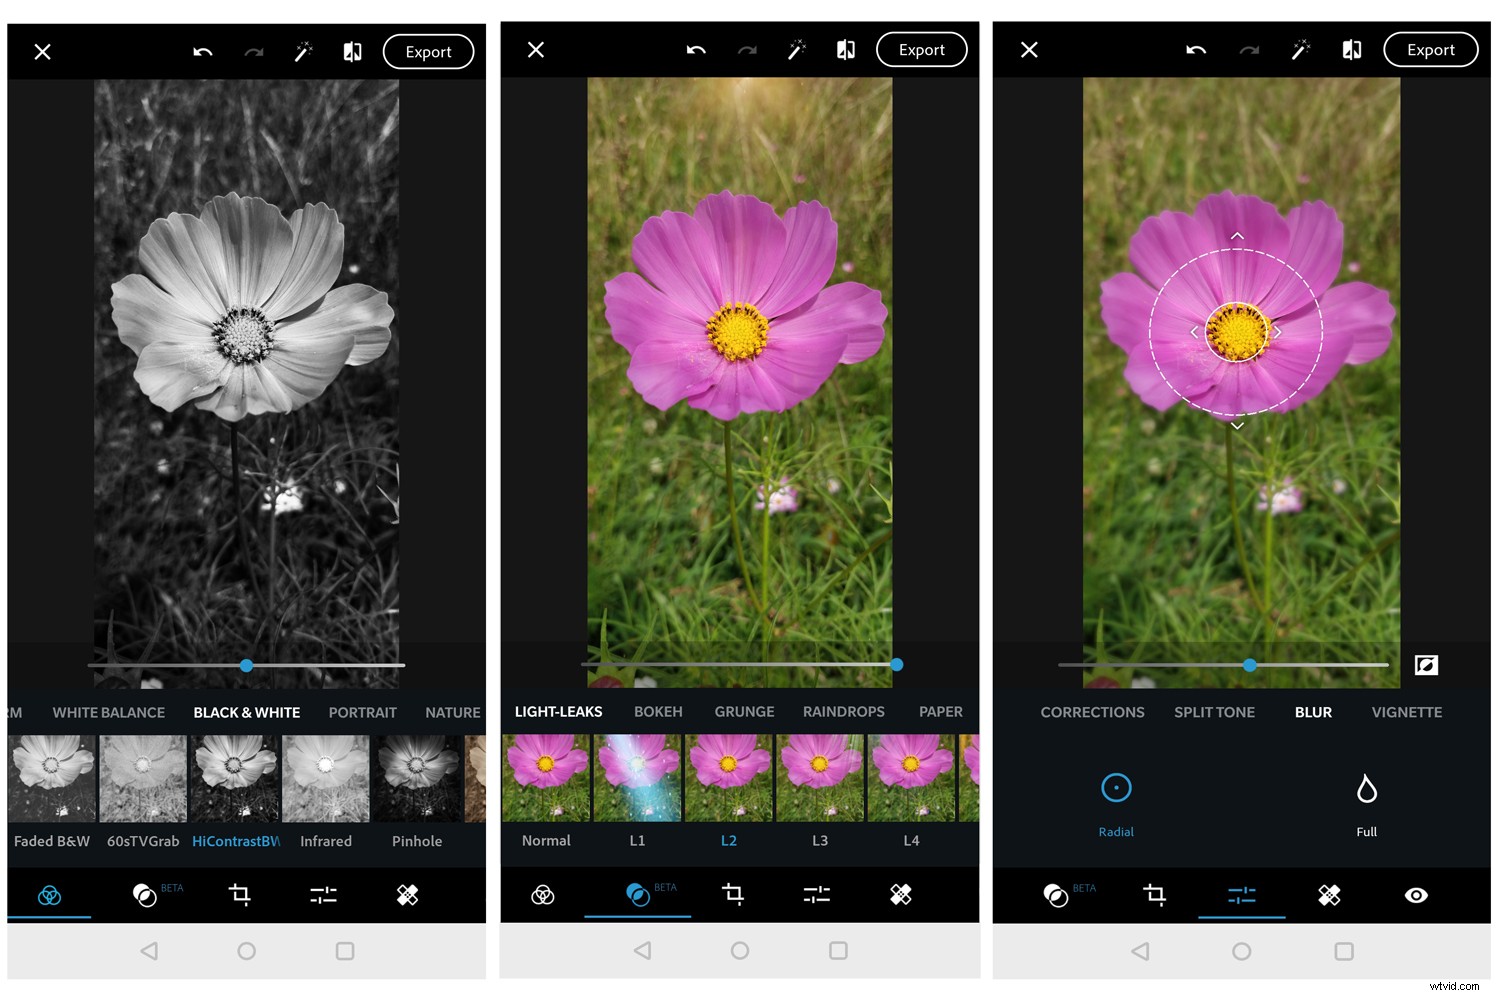Open the Red Eye correction tool
This screenshot has width=1500, height=996.
1415,895
